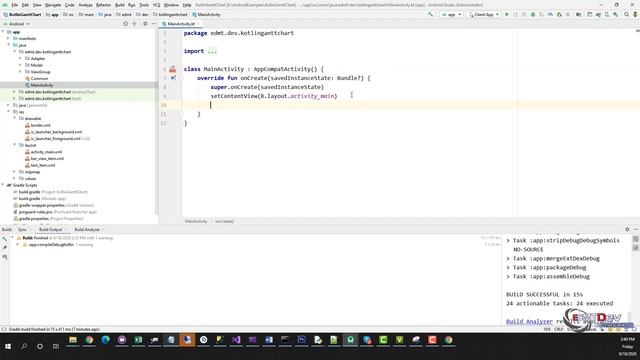Select the MainActivity.kt editor tab

180,24
